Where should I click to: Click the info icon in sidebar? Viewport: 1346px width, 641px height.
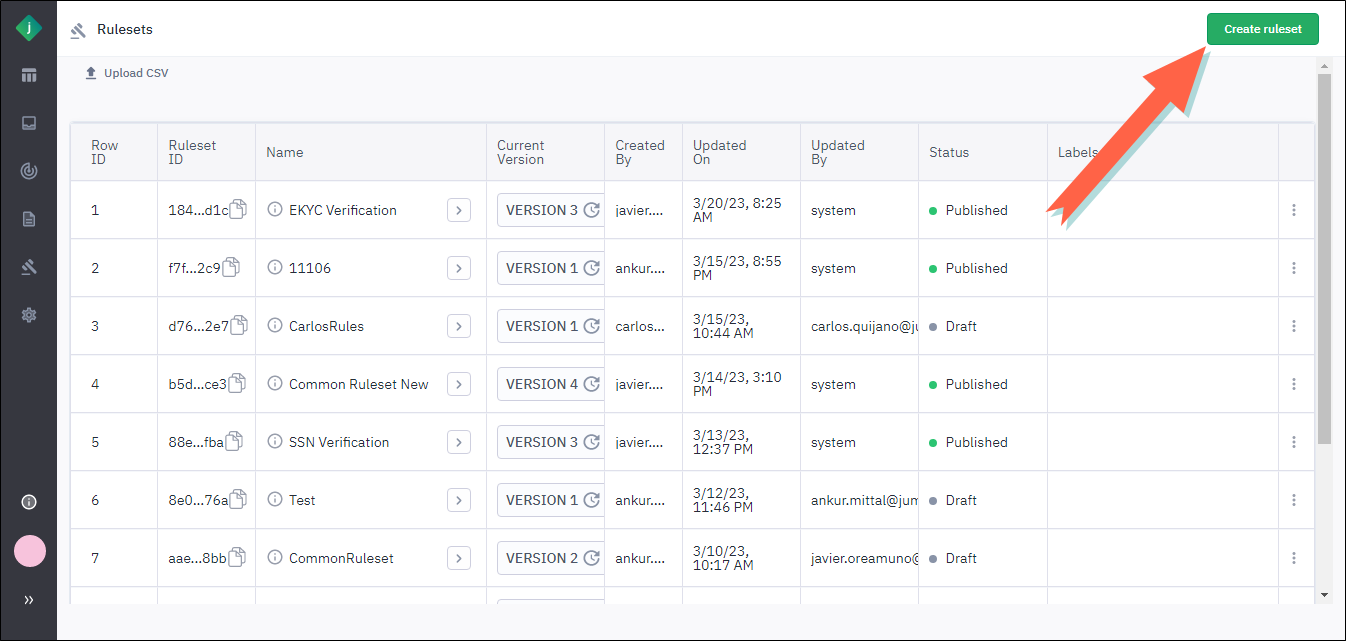pyautogui.click(x=29, y=502)
